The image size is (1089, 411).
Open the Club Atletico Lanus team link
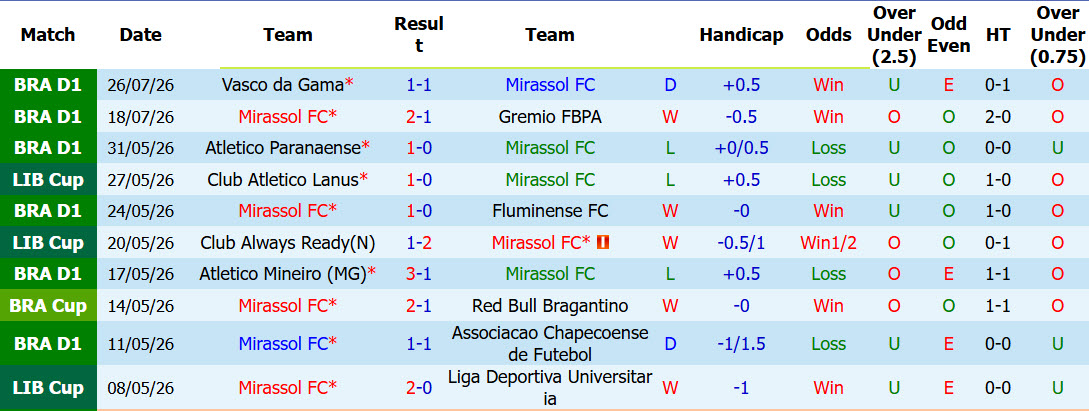283,180
